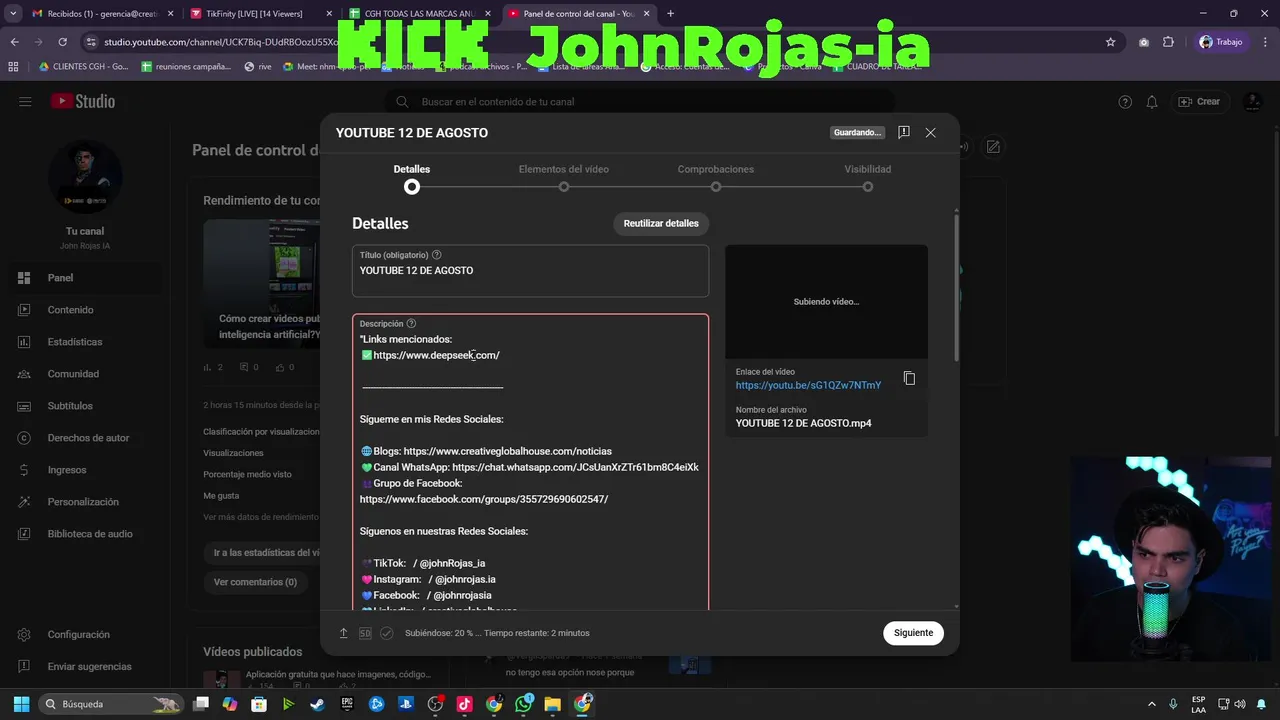Copy the video link with the copy icon
The image size is (1280, 720).
(909, 378)
